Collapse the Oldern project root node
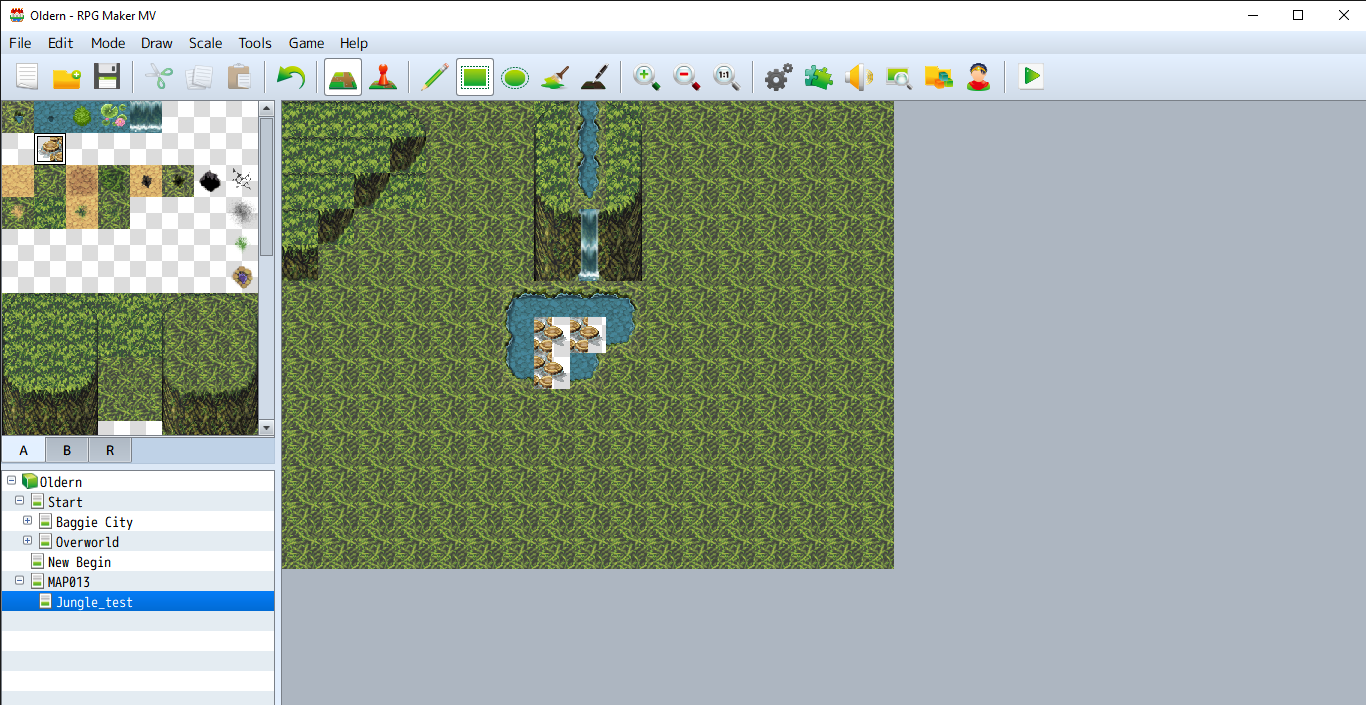1366x705 pixels. coord(11,481)
